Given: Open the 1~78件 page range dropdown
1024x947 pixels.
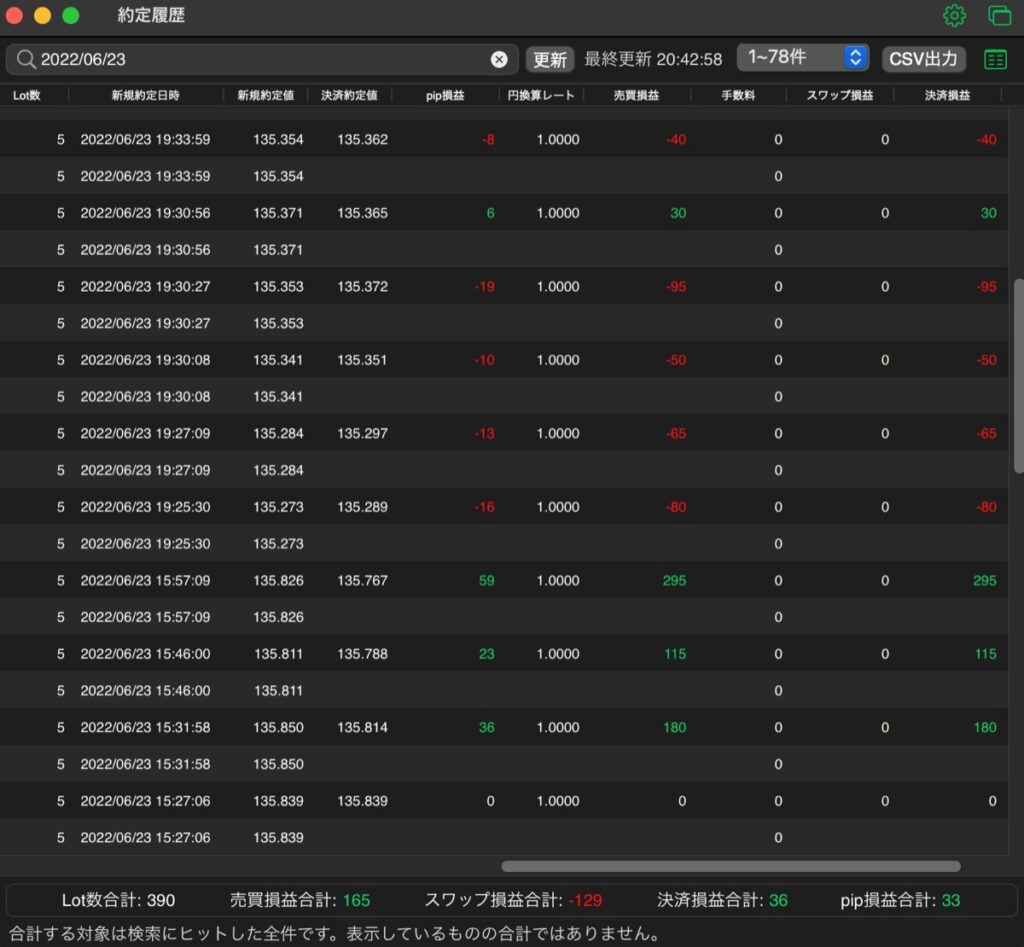Looking at the screenshot, I should 803,57.
